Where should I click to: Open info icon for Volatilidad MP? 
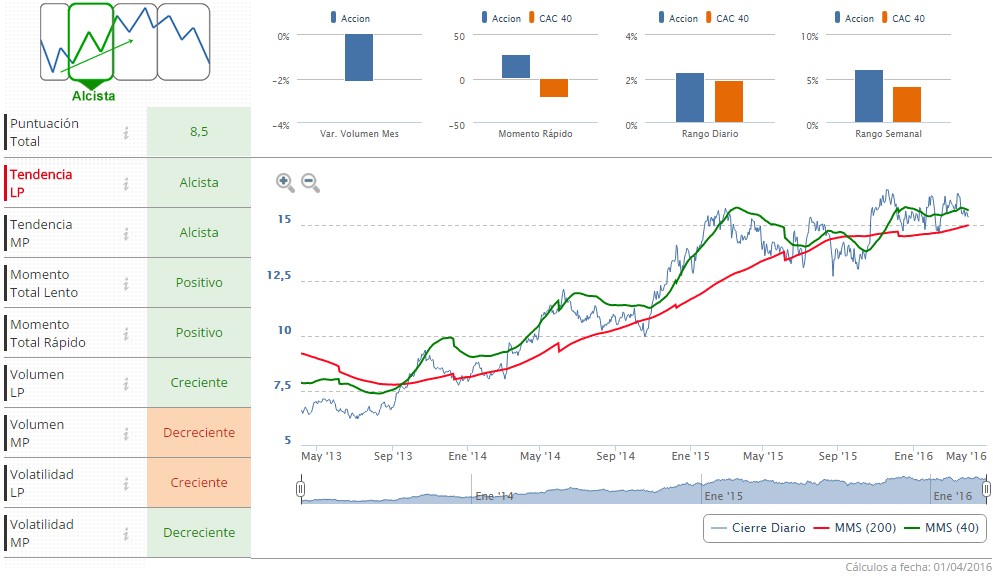(x=126, y=533)
